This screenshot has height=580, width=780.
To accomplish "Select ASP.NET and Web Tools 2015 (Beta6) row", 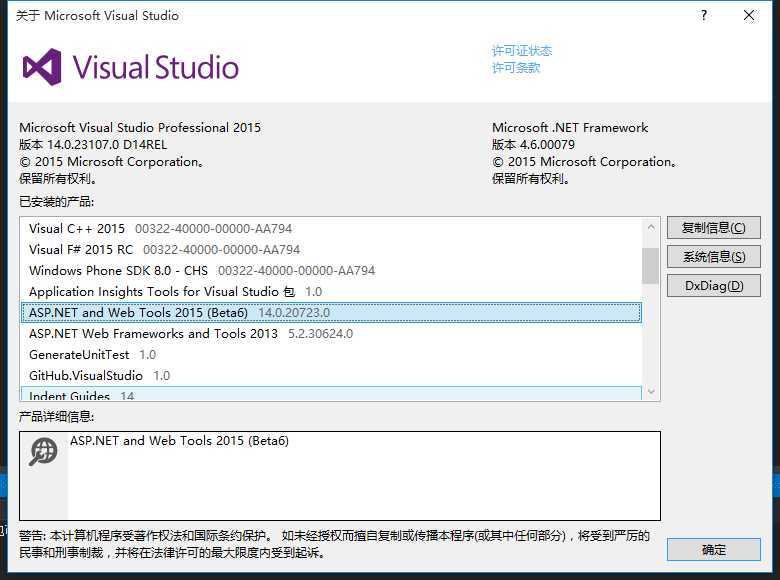I will point(331,312).
